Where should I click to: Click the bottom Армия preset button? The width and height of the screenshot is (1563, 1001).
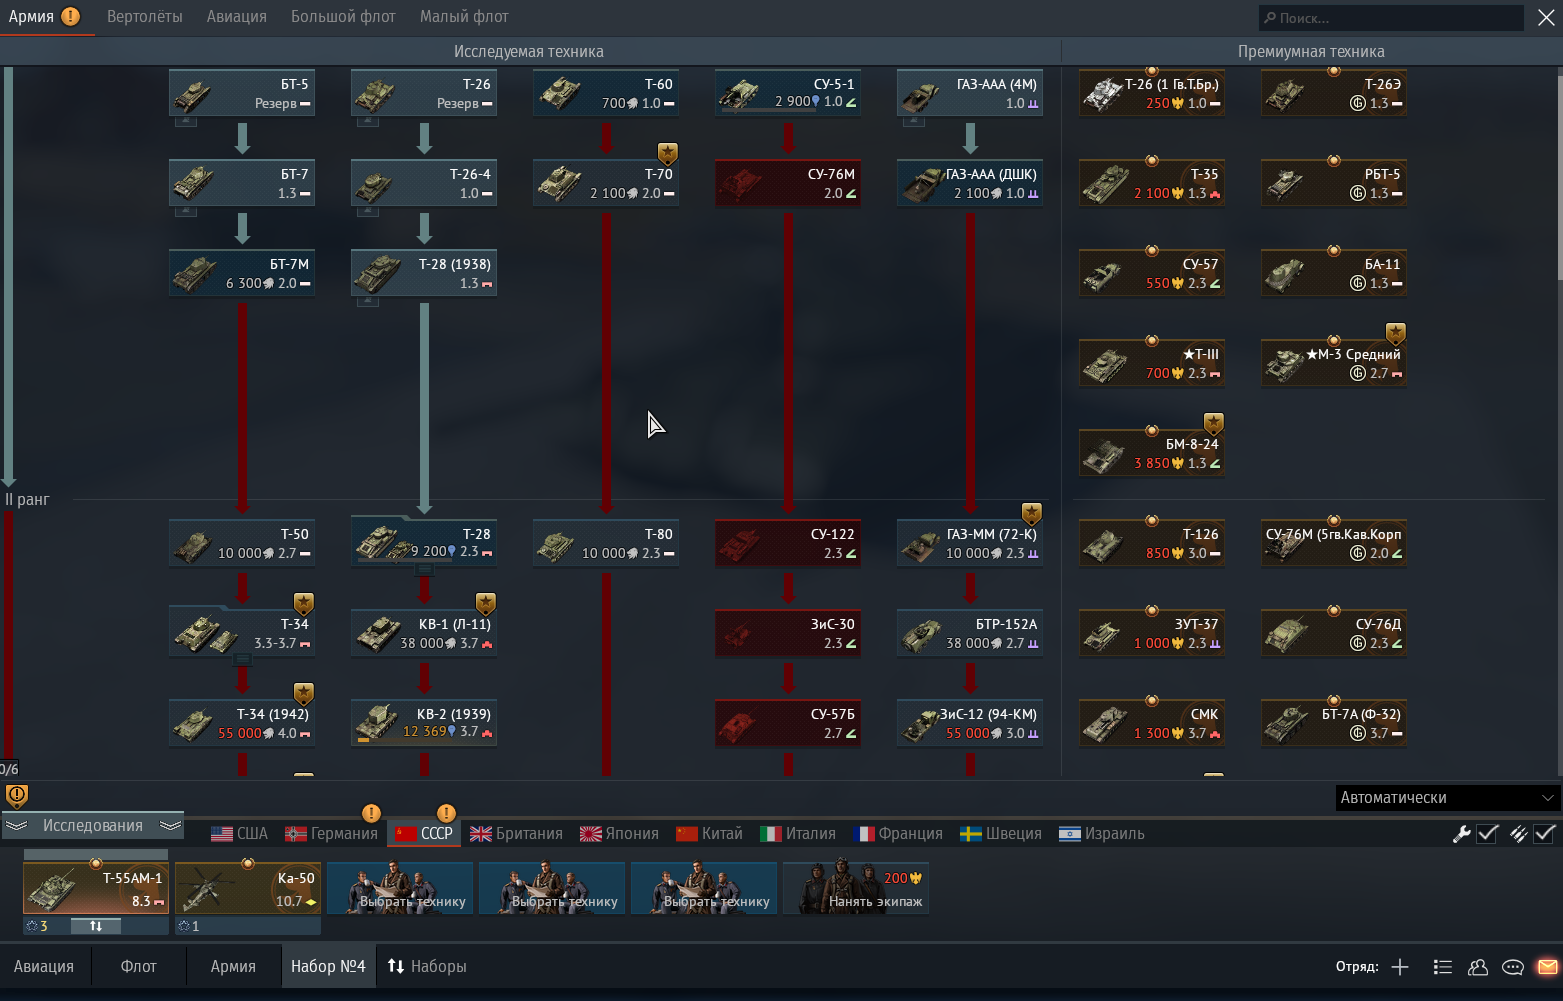tap(233, 966)
